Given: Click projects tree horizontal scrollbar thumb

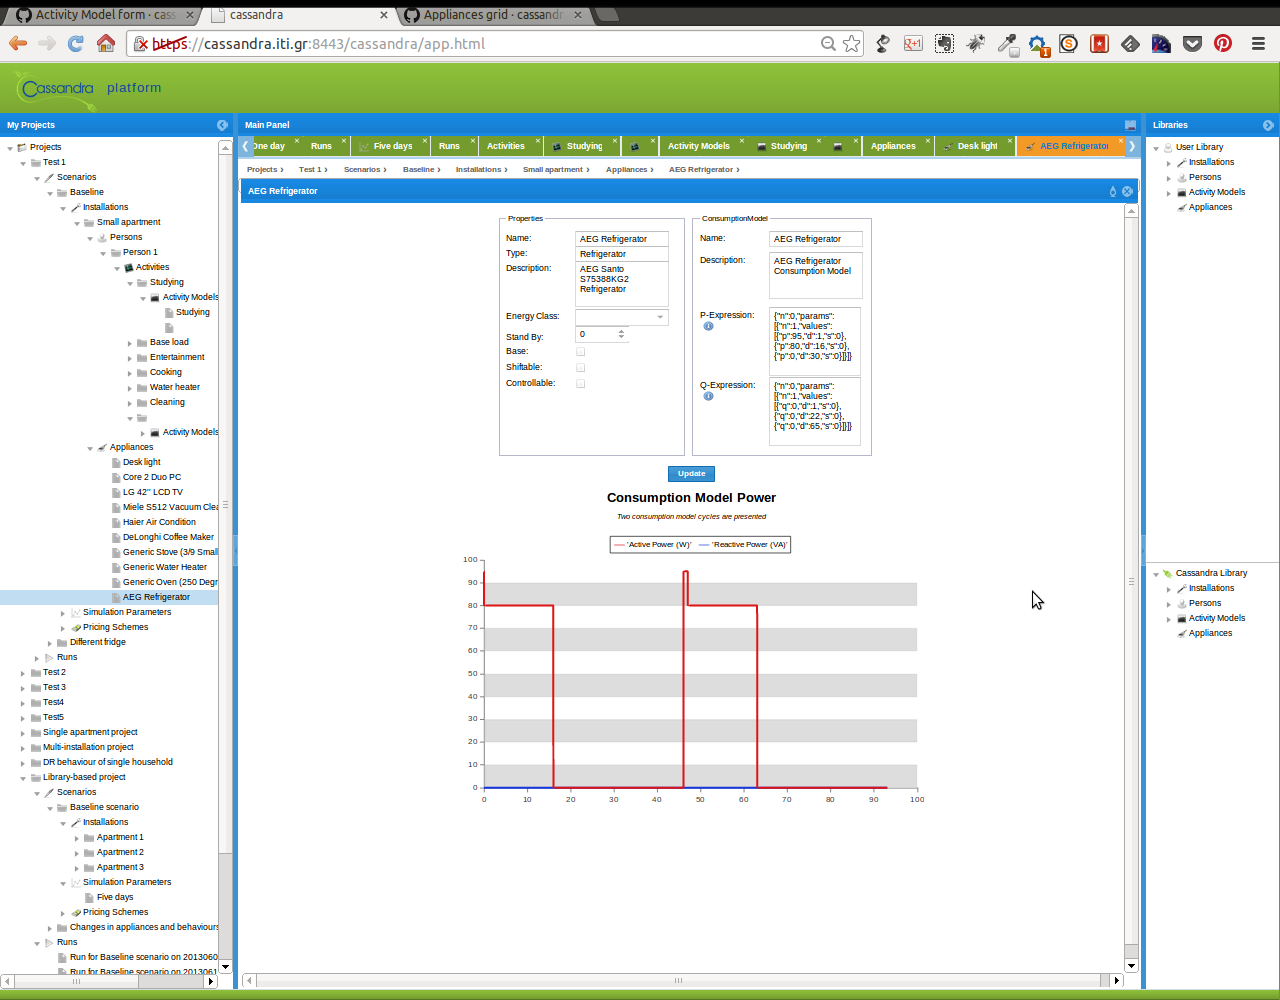Looking at the screenshot, I should coord(76,982).
